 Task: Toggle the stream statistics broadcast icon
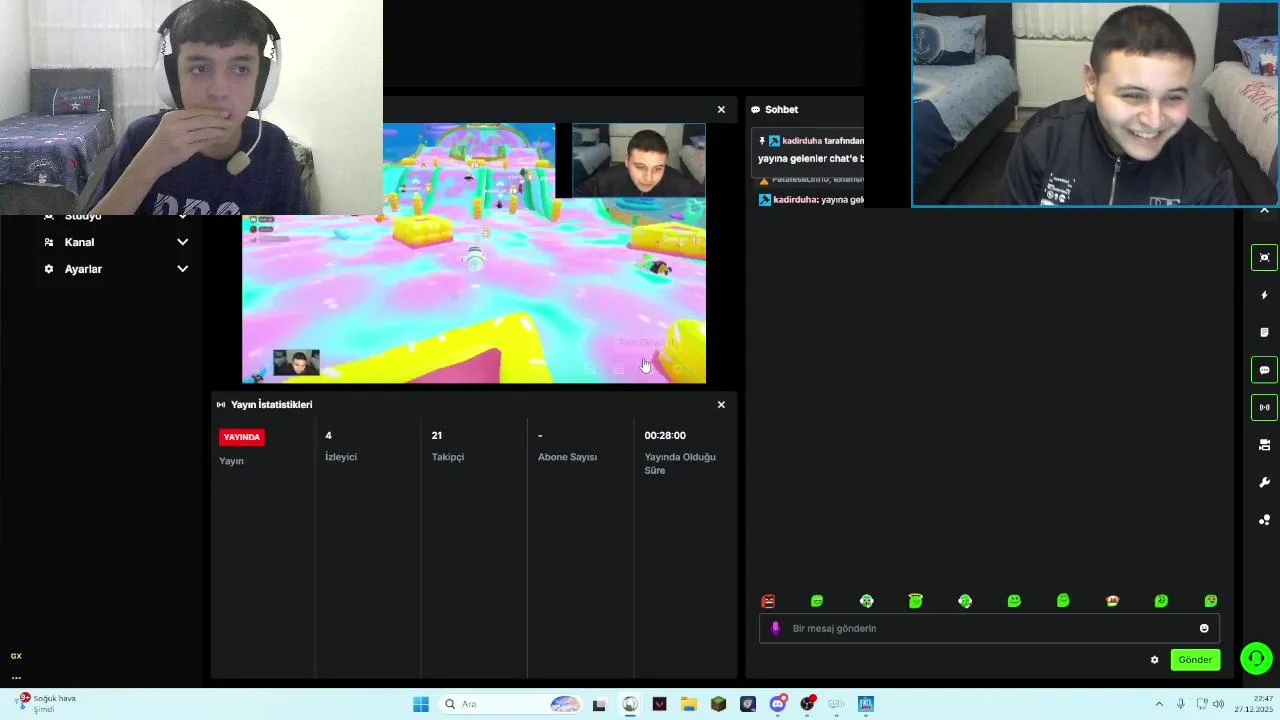pyautogui.click(x=1264, y=407)
